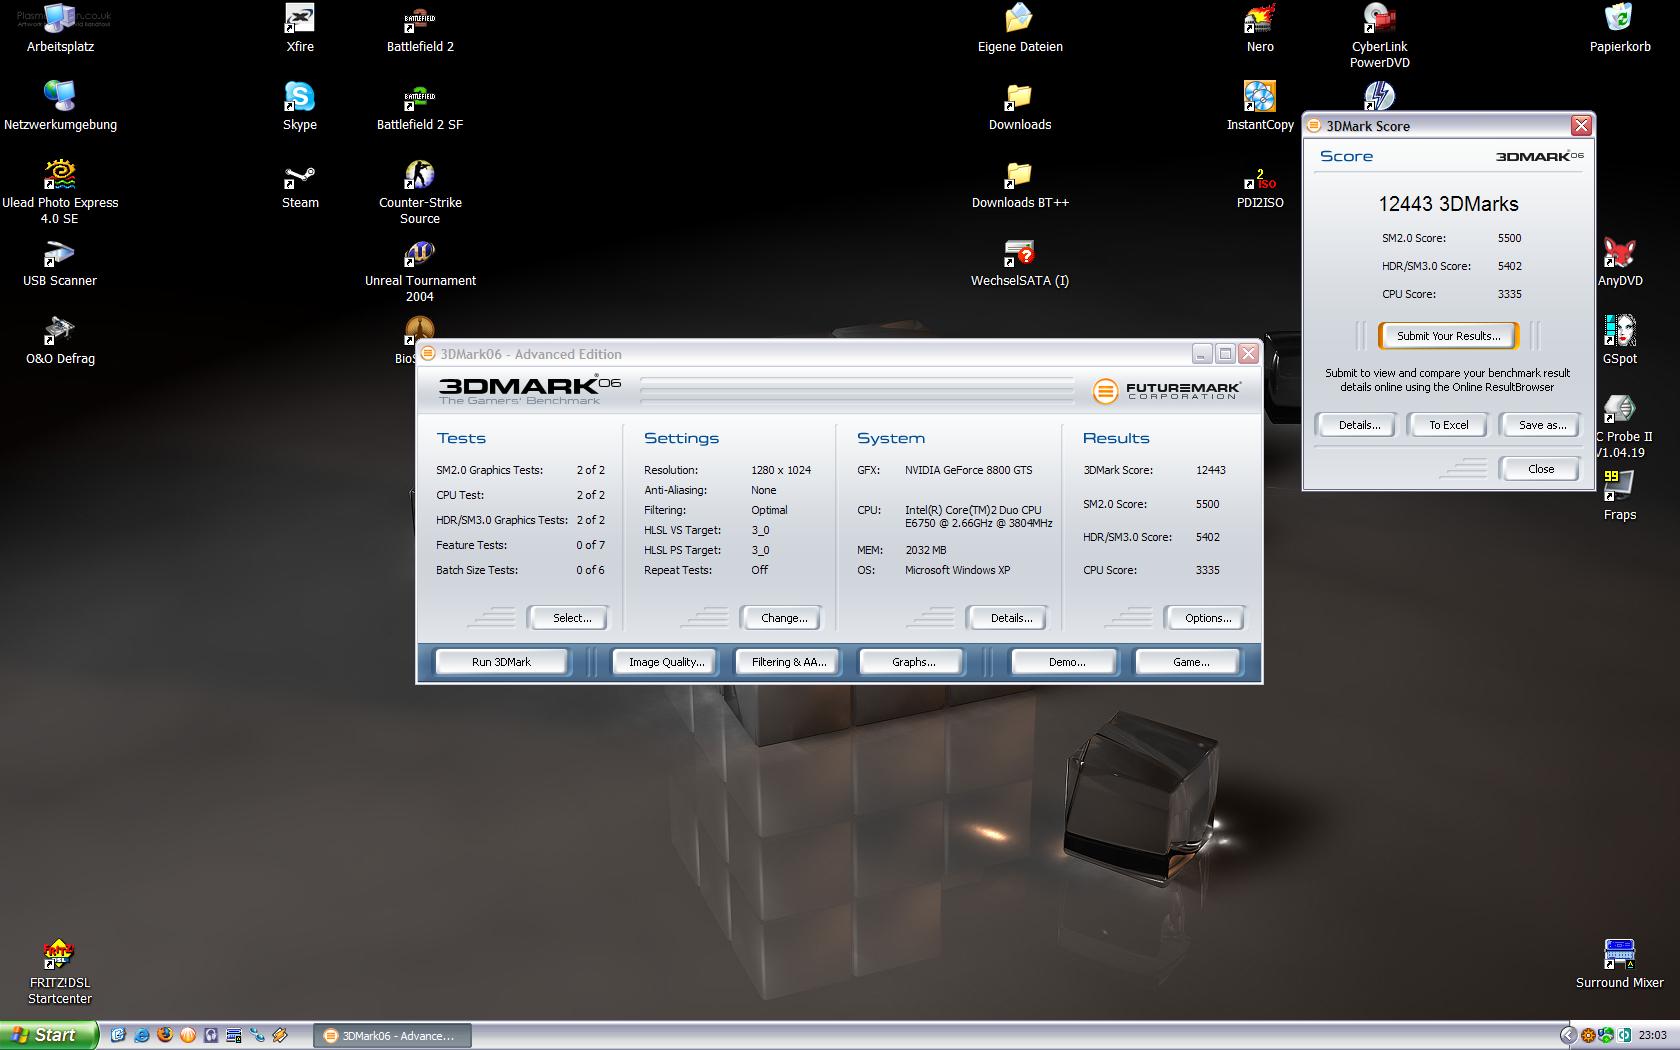Select the FRITZ!DSL Startcenter icon
Image resolution: width=1680 pixels, height=1050 pixels.
[60, 972]
